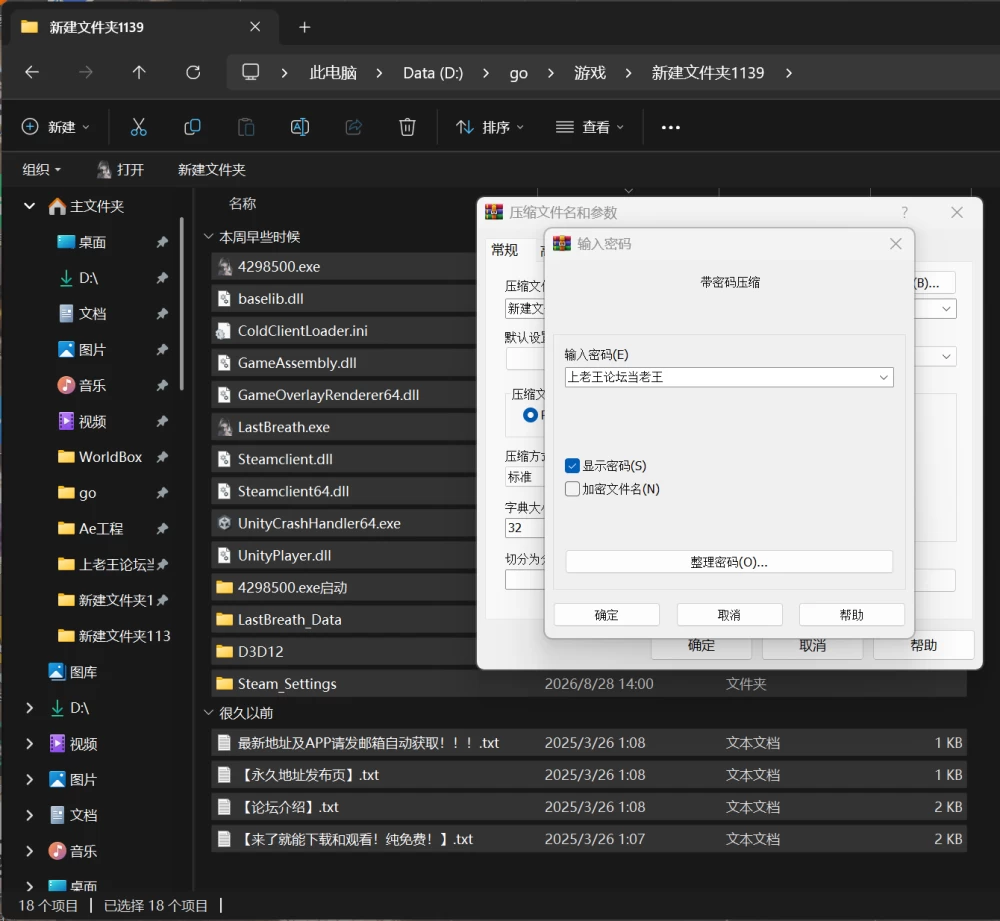The width and height of the screenshot is (1000, 921).
Task: Go up one folder level
Action: (x=139, y=72)
